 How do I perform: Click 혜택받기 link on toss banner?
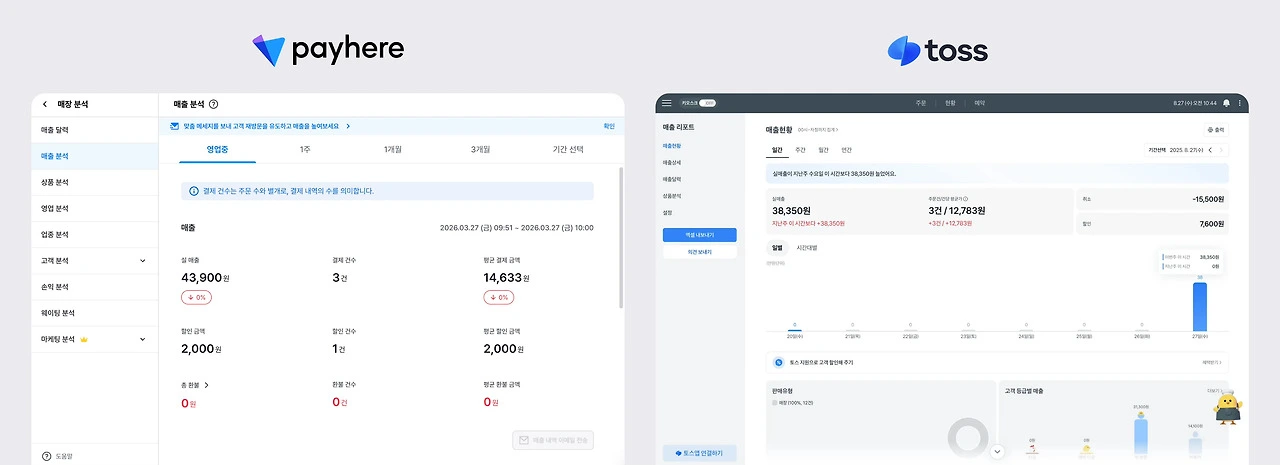pos(1213,362)
